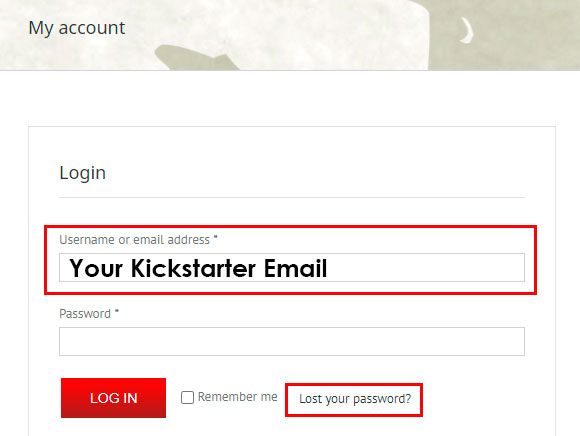The height and width of the screenshot is (436, 580).
Task: Log in with the red LOG IN button
Action: click(113, 398)
